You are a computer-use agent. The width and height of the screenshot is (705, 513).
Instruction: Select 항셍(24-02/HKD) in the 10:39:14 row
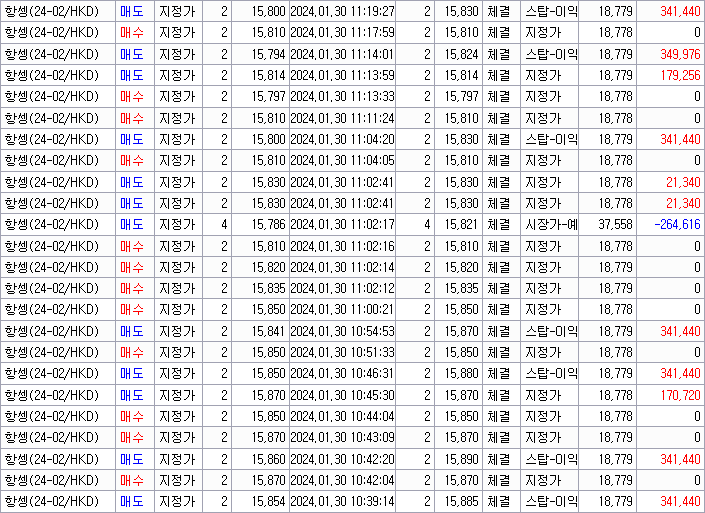tap(52, 501)
